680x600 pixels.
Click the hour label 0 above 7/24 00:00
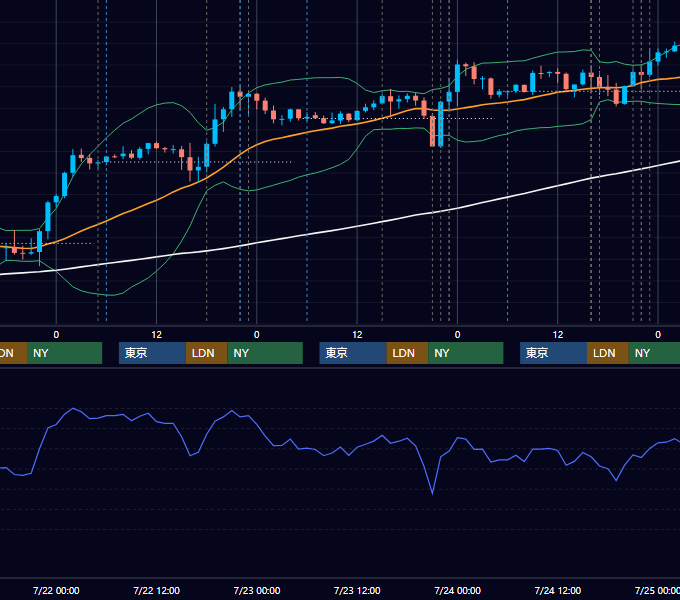click(457, 335)
